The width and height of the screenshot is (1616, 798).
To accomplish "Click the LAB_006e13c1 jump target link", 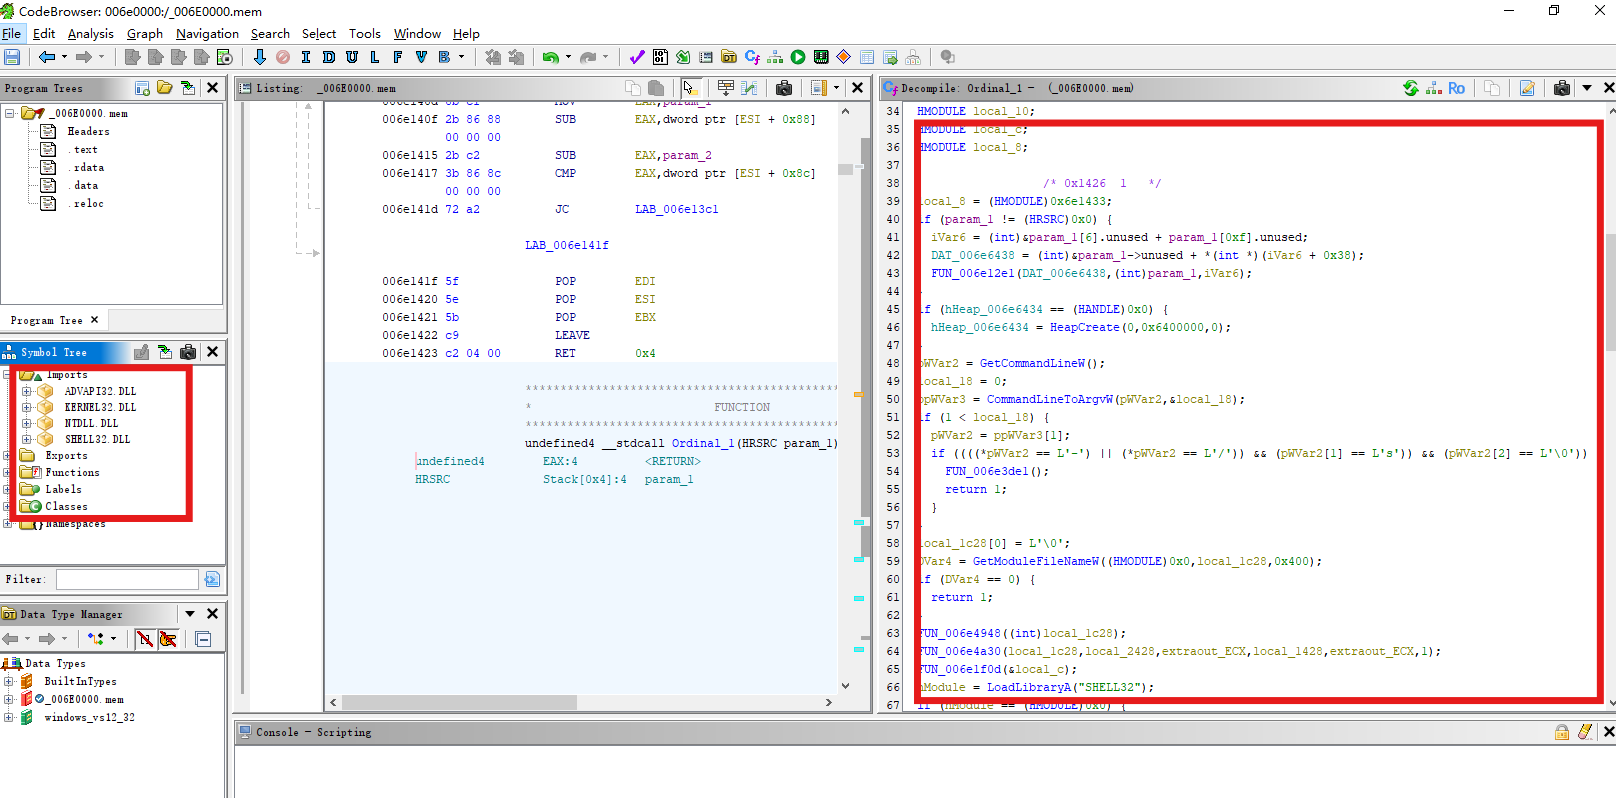I will pos(676,209).
